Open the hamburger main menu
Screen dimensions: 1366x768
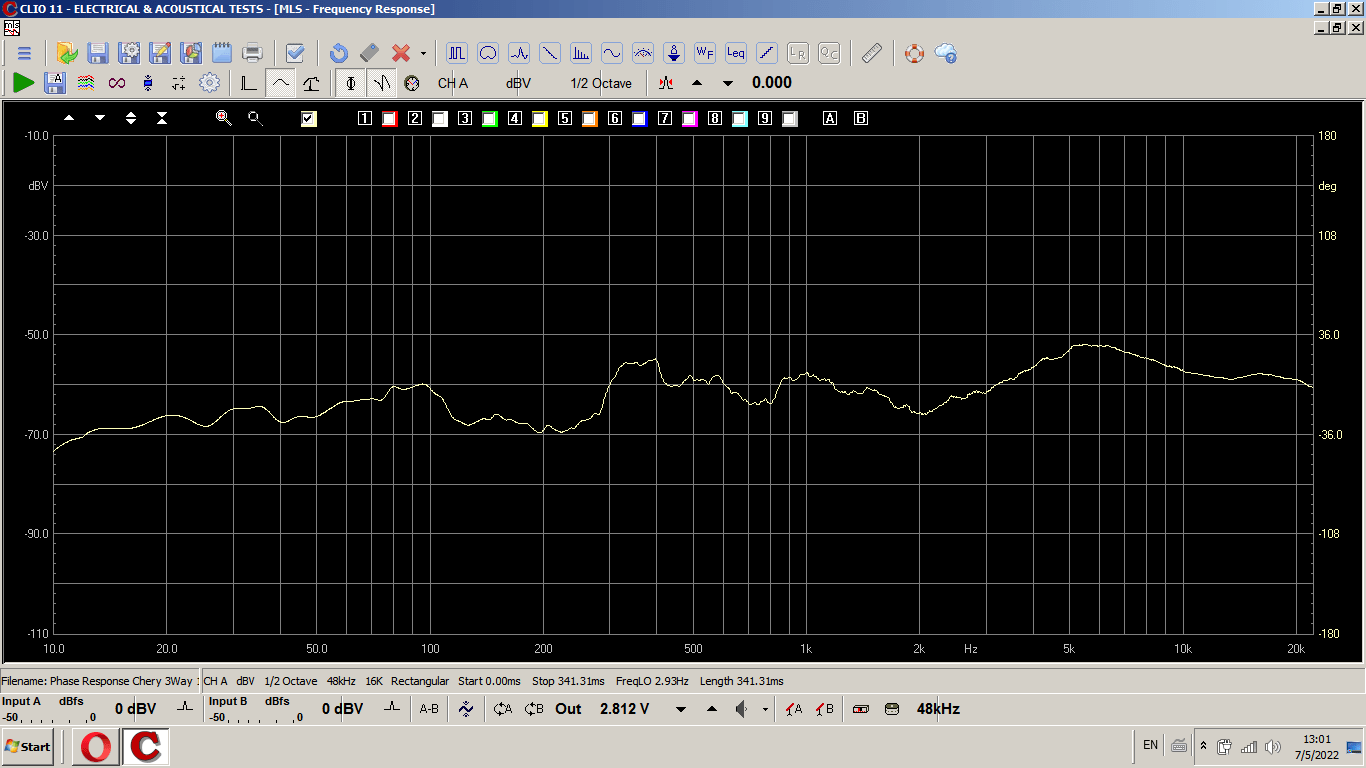24,53
